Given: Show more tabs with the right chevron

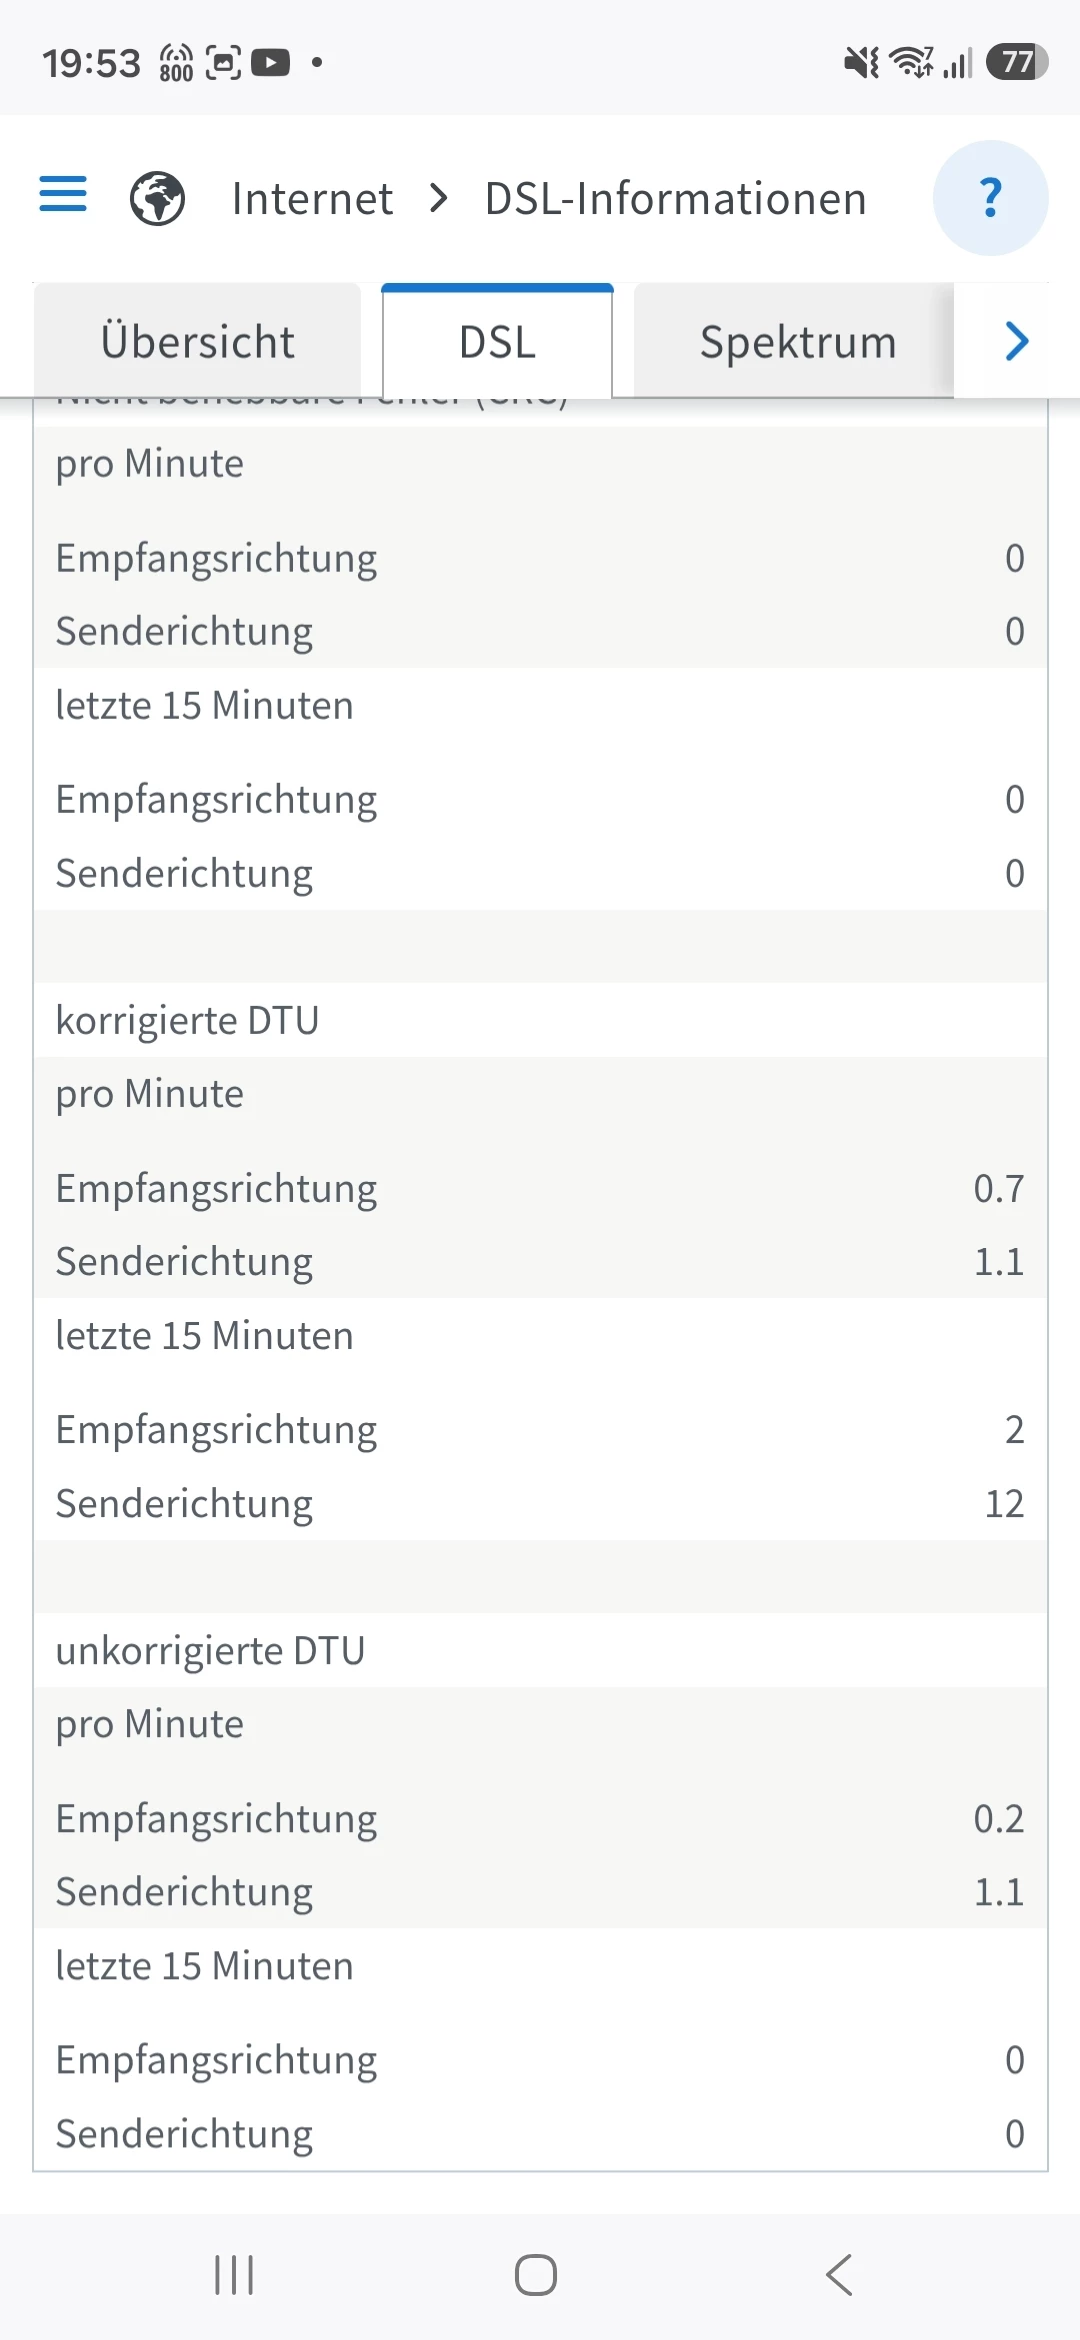Looking at the screenshot, I should (x=1016, y=341).
